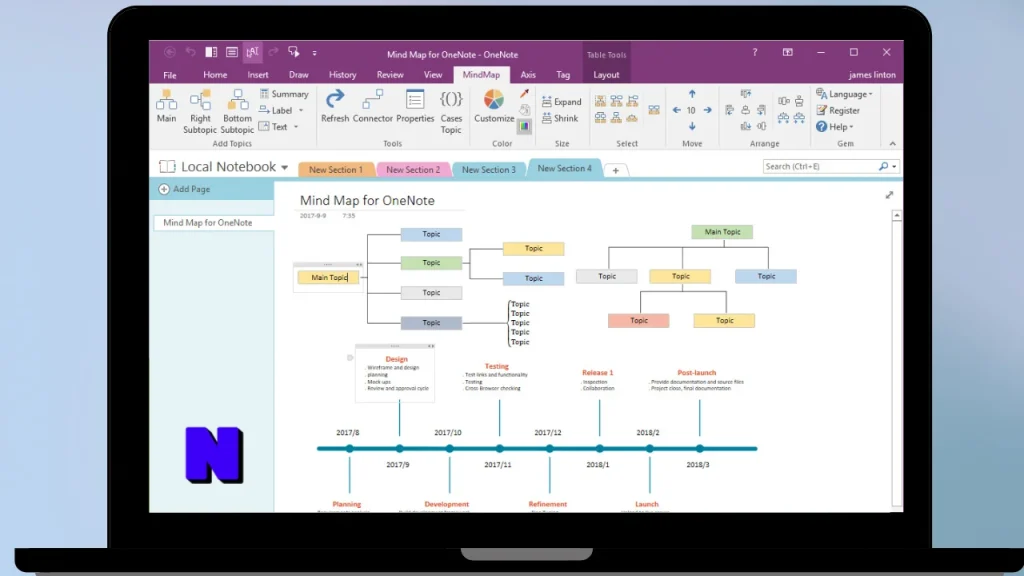
Task: Open search scope dropdown arrow
Action: point(894,167)
